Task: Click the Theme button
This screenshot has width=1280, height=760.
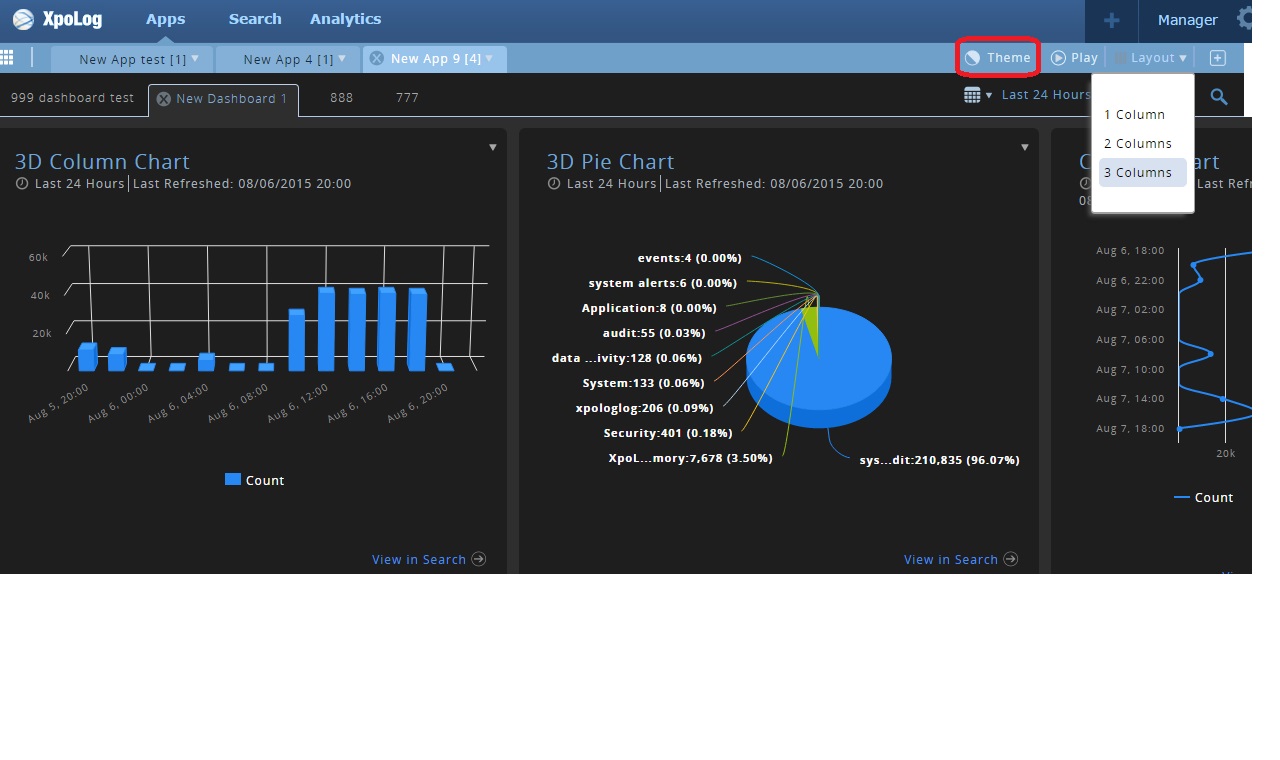Action: point(998,58)
